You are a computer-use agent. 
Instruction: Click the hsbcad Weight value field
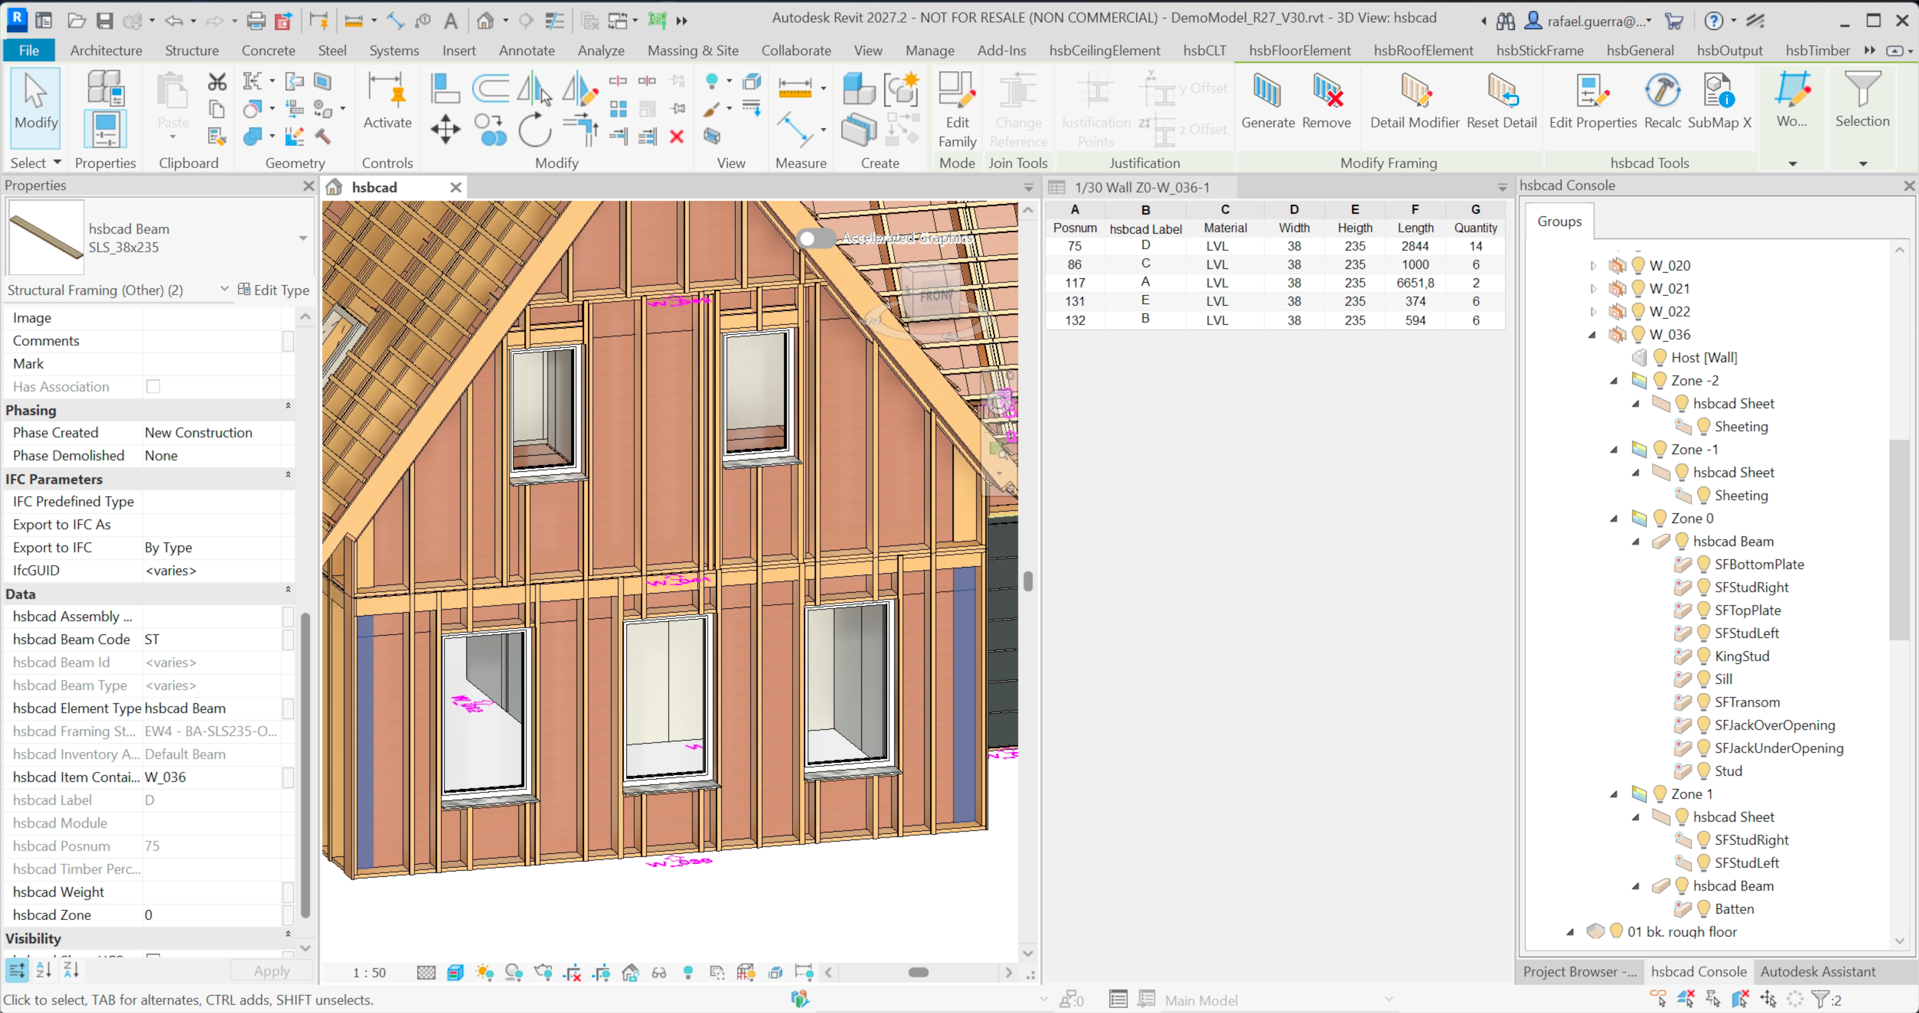coord(212,892)
